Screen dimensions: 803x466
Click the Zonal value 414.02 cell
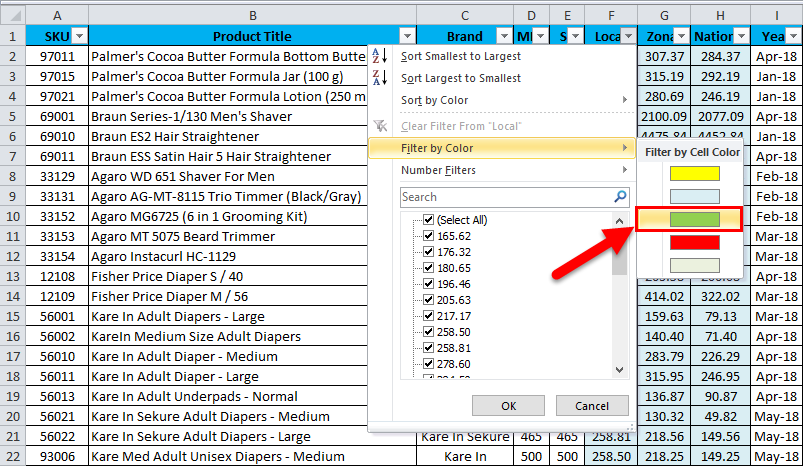pos(664,296)
